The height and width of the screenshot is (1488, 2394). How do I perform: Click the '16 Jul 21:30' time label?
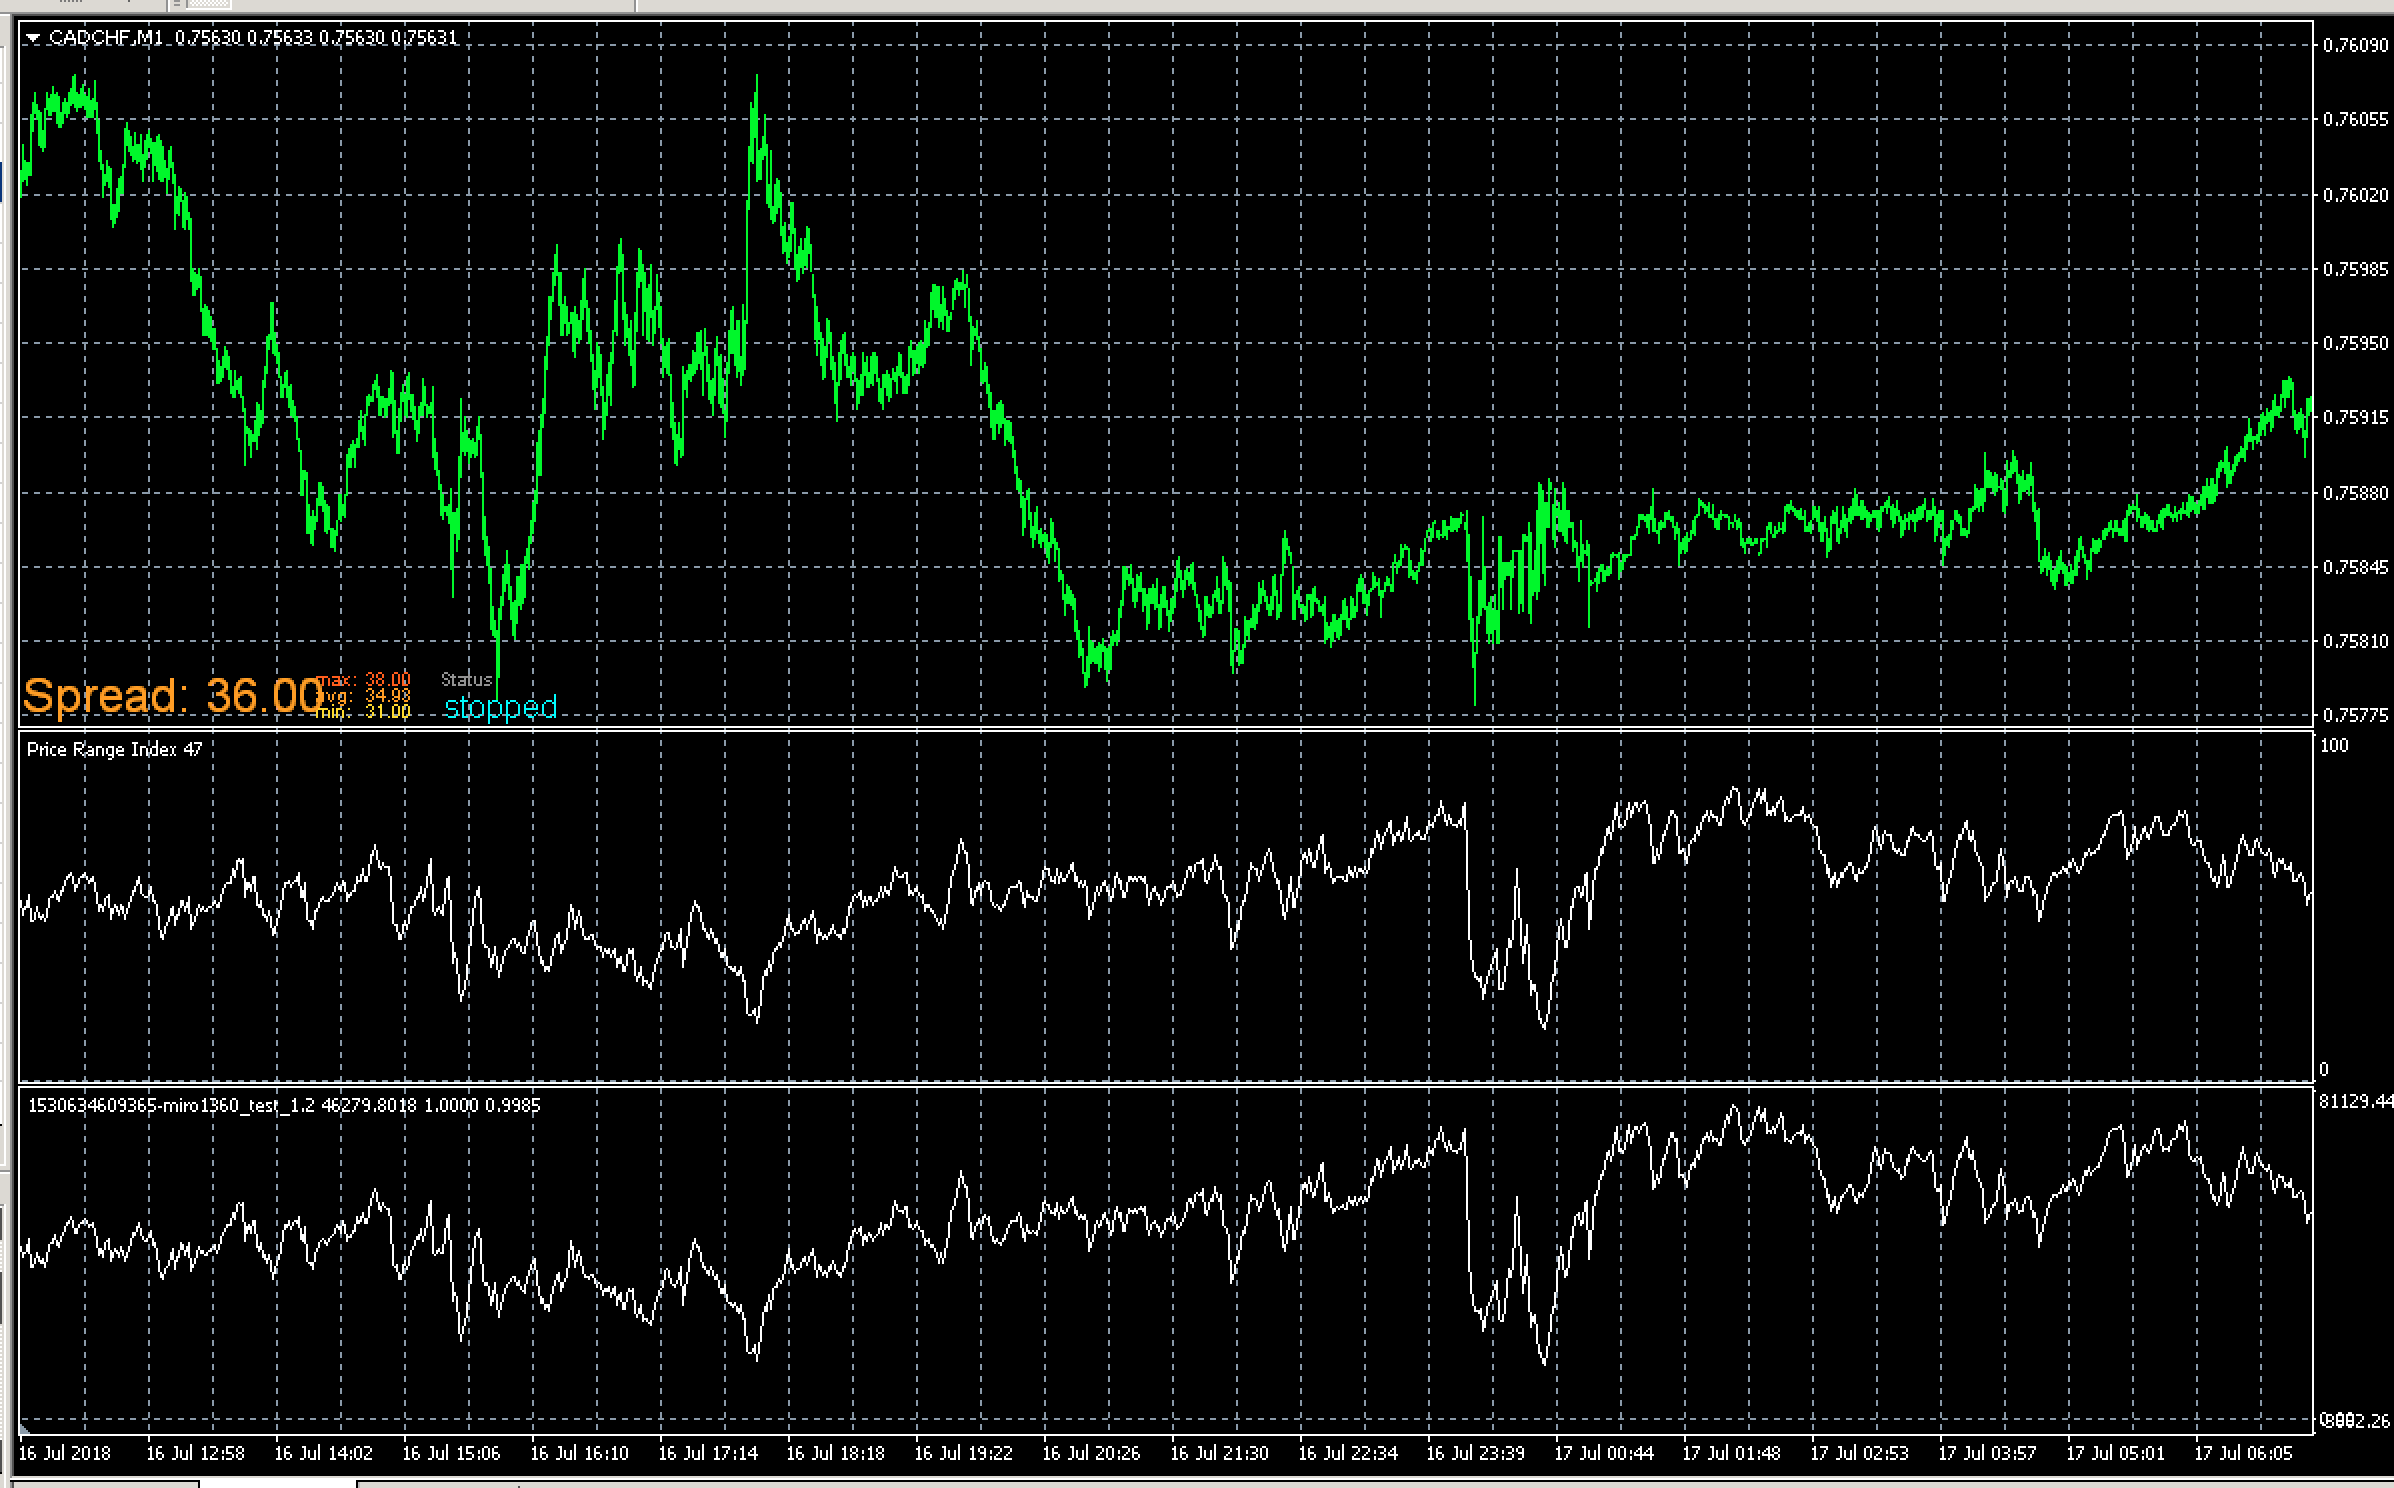pyautogui.click(x=1219, y=1452)
